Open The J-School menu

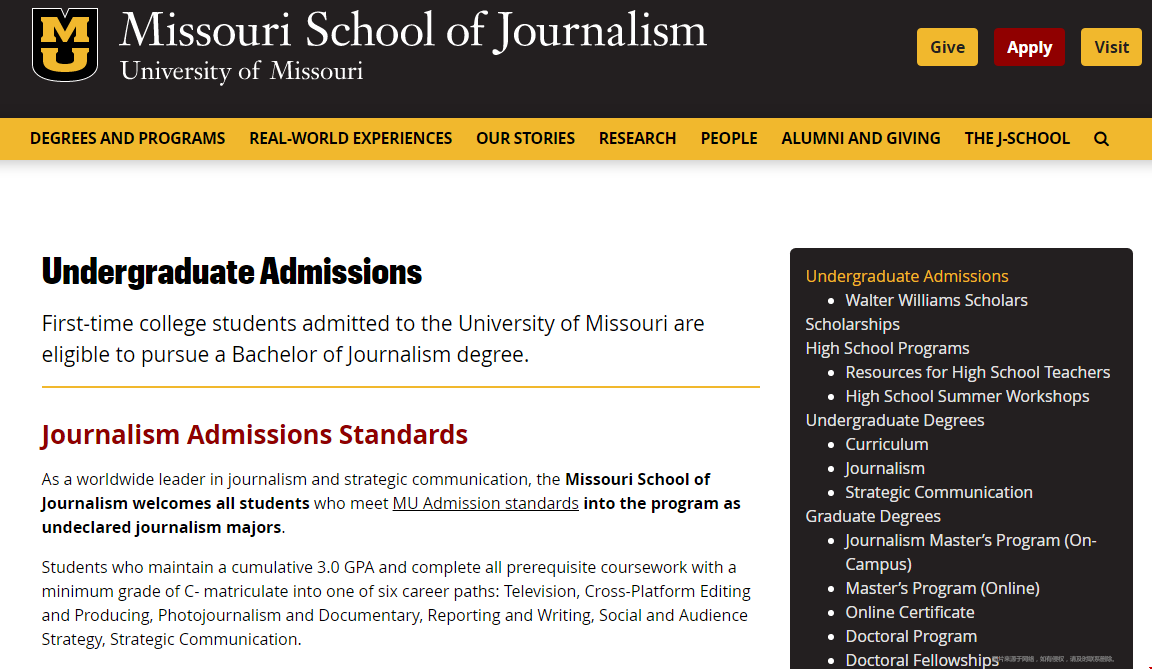(1016, 139)
